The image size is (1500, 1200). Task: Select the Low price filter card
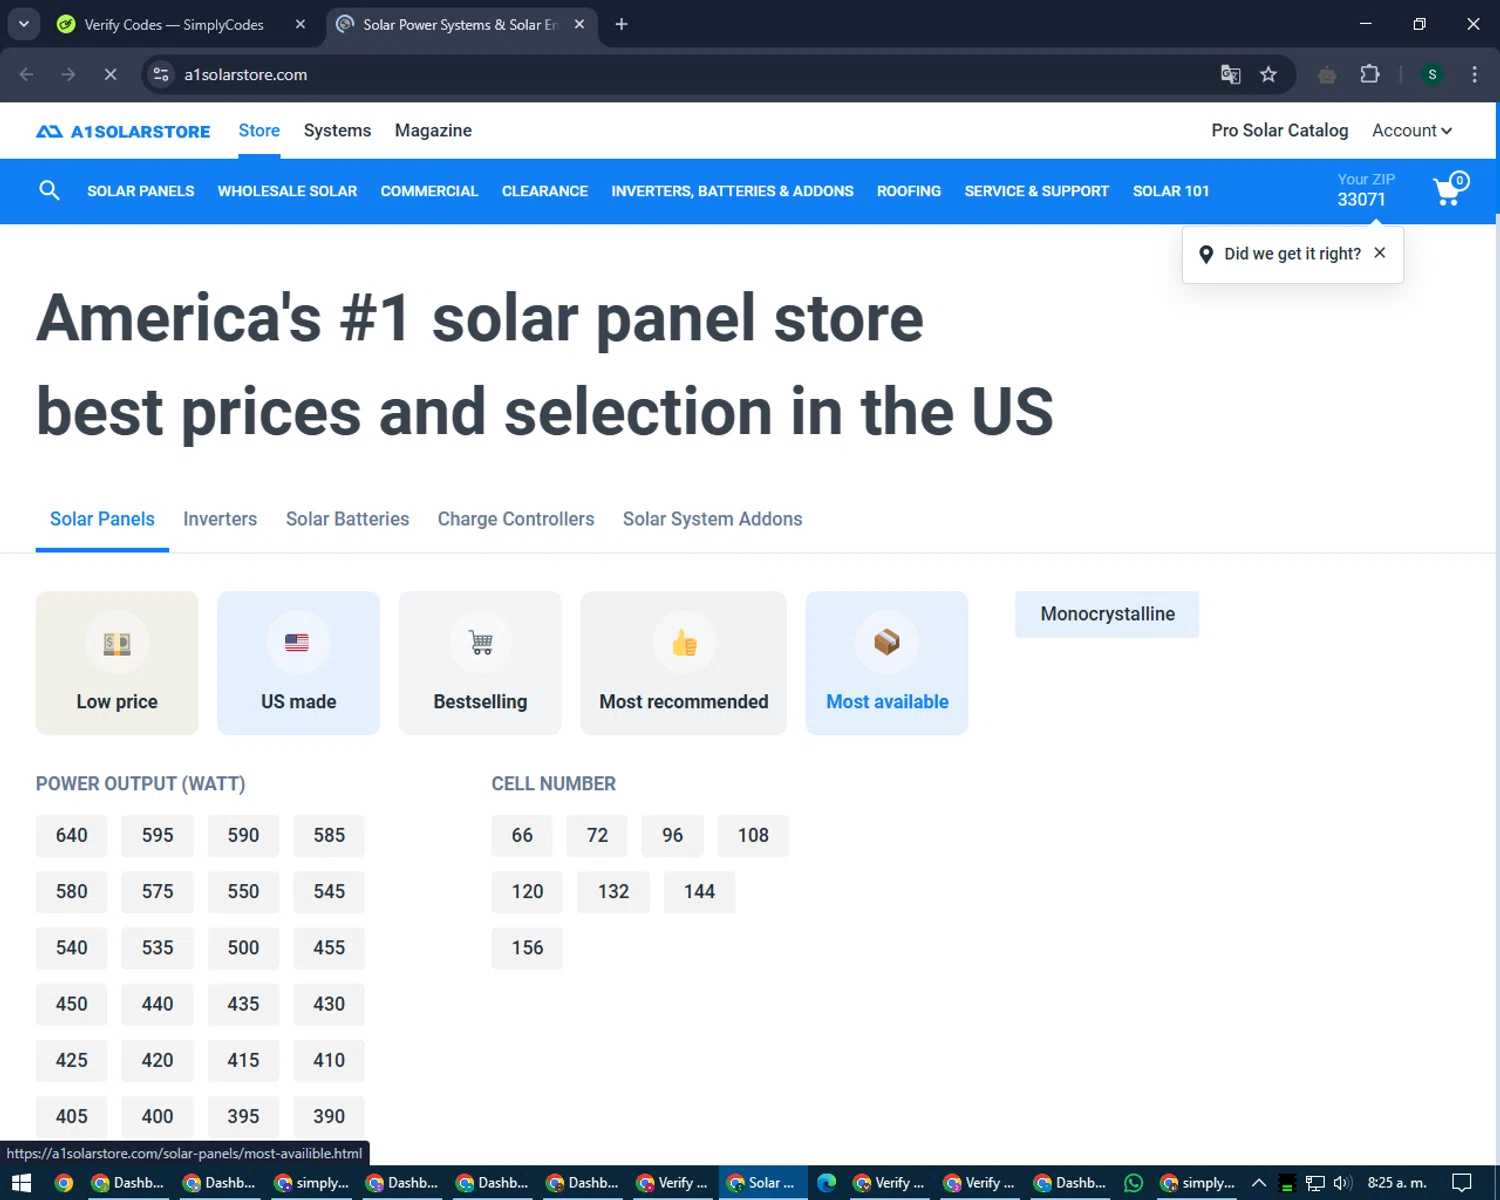[x=117, y=663]
